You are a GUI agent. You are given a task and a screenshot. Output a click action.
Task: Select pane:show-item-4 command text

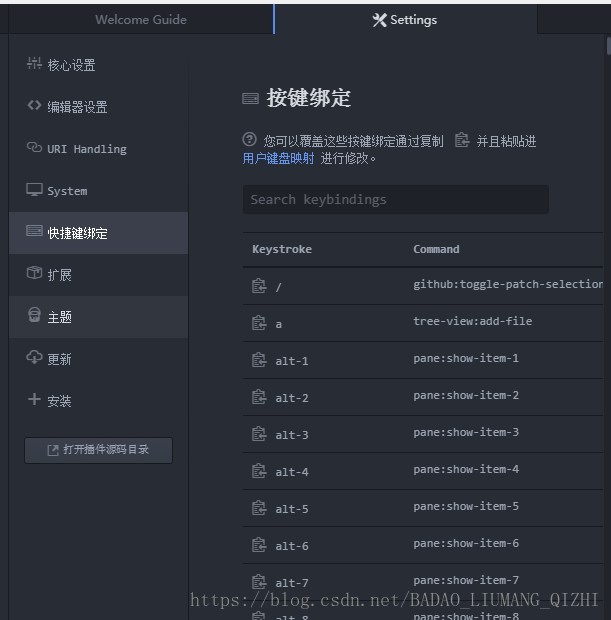click(466, 469)
